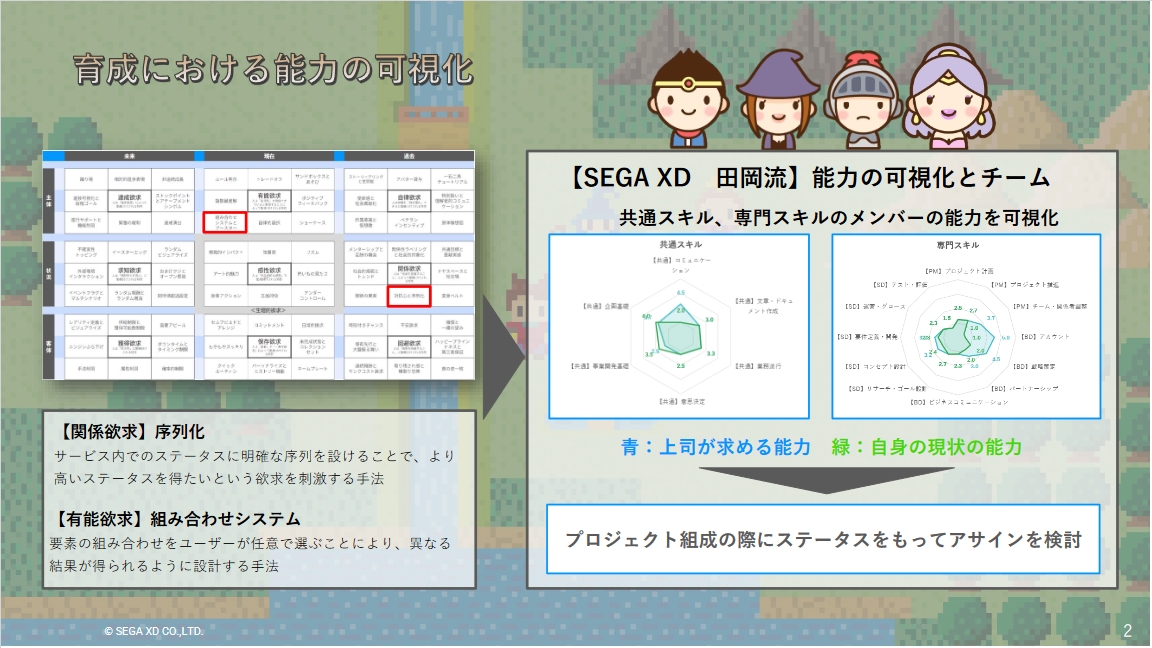Select the blue legend 青：上司が求める能力

pyautogui.click(x=716, y=447)
